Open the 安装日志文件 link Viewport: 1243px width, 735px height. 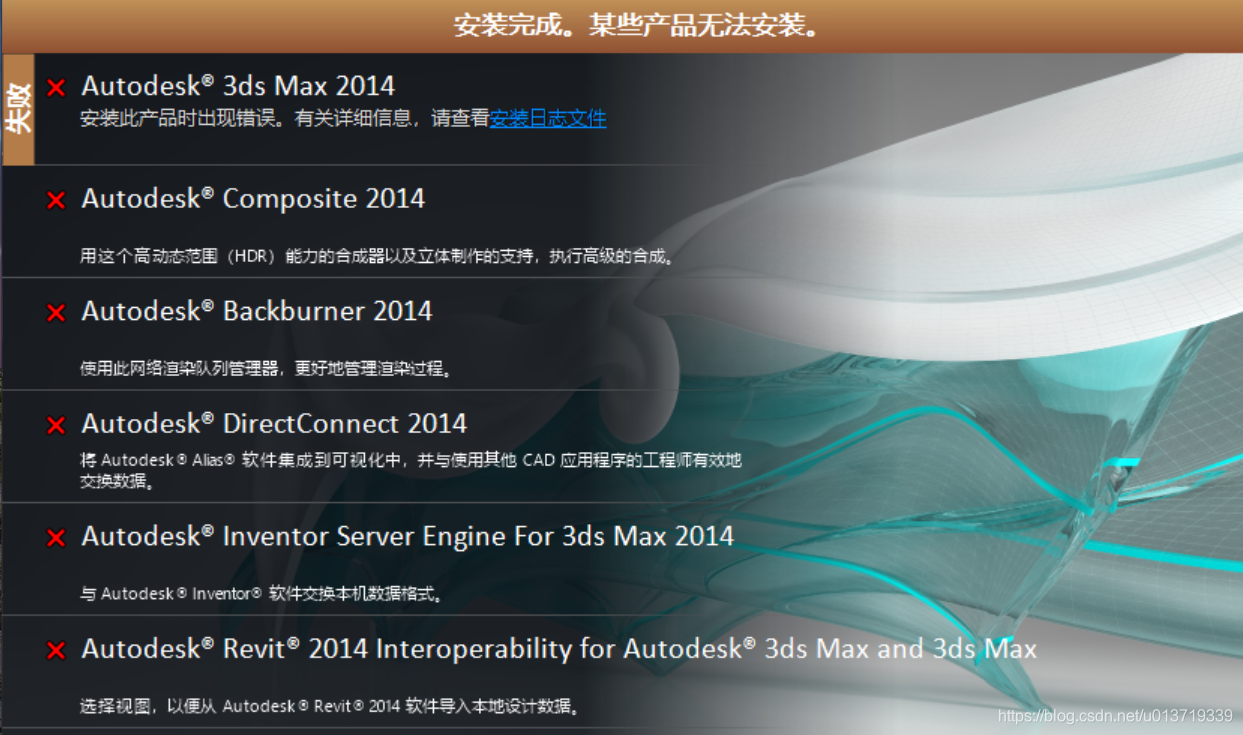coord(548,118)
